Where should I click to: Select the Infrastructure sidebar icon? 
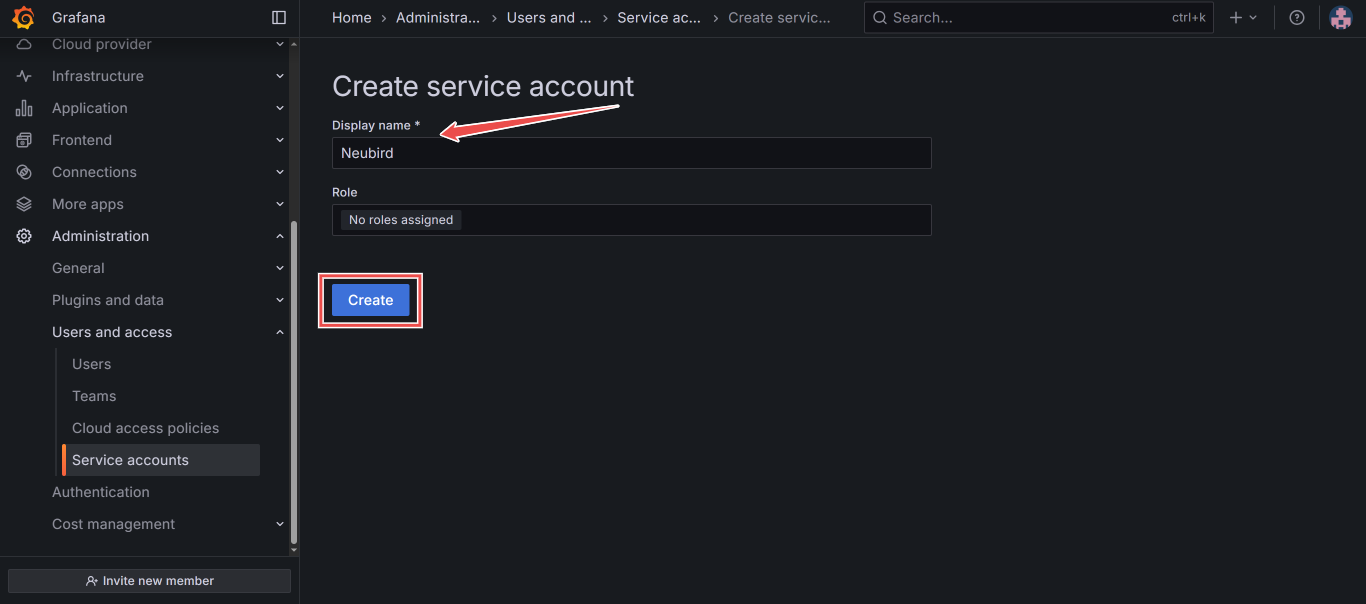point(22,76)
